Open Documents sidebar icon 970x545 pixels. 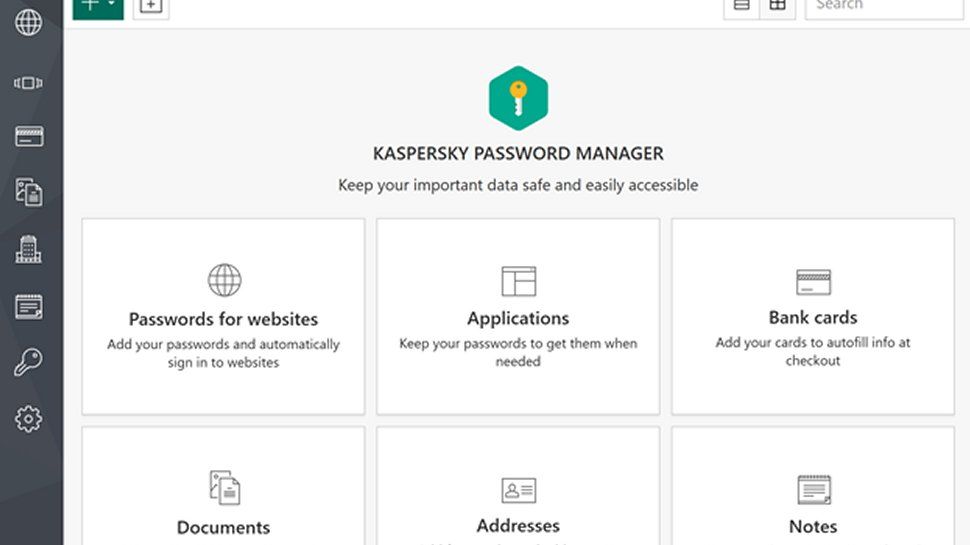tap(29, 192)
